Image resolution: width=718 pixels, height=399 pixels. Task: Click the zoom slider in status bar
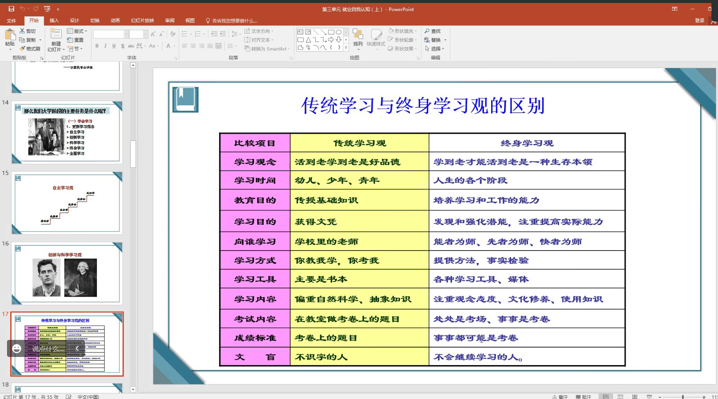click(682, 397)
